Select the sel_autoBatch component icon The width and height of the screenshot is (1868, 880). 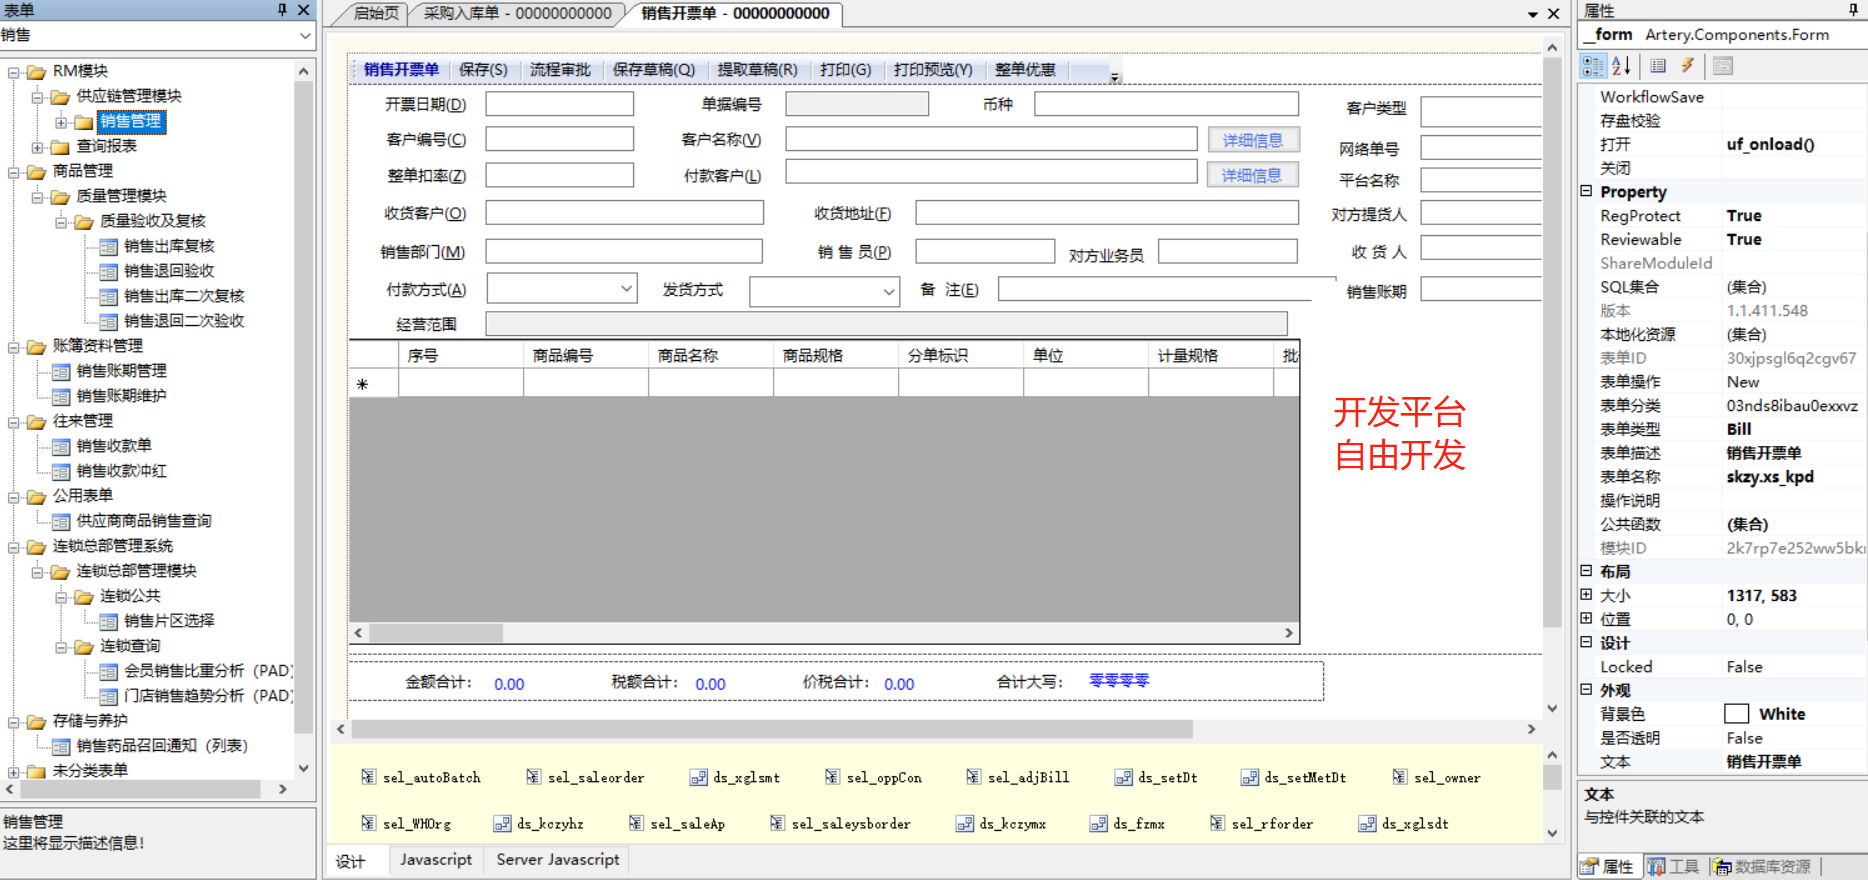369,777
